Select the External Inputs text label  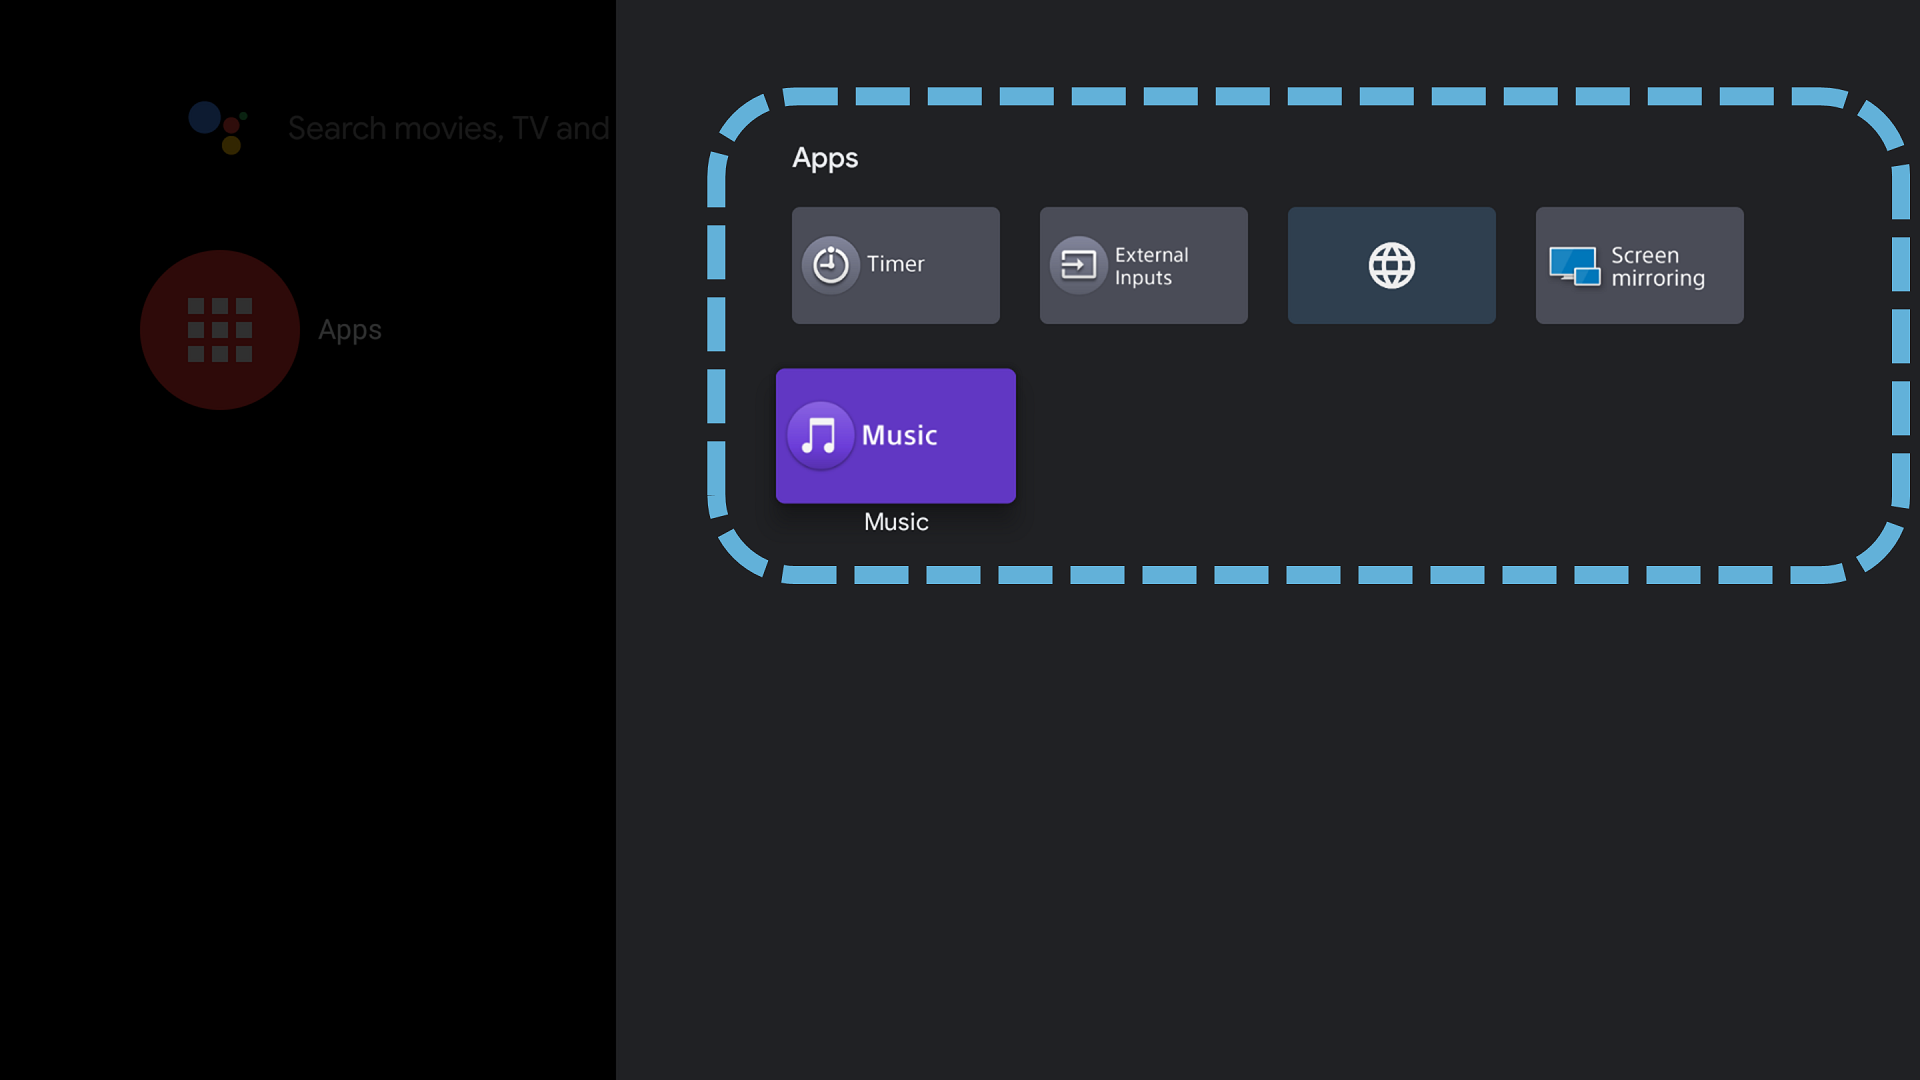(x=1151, y=266)
